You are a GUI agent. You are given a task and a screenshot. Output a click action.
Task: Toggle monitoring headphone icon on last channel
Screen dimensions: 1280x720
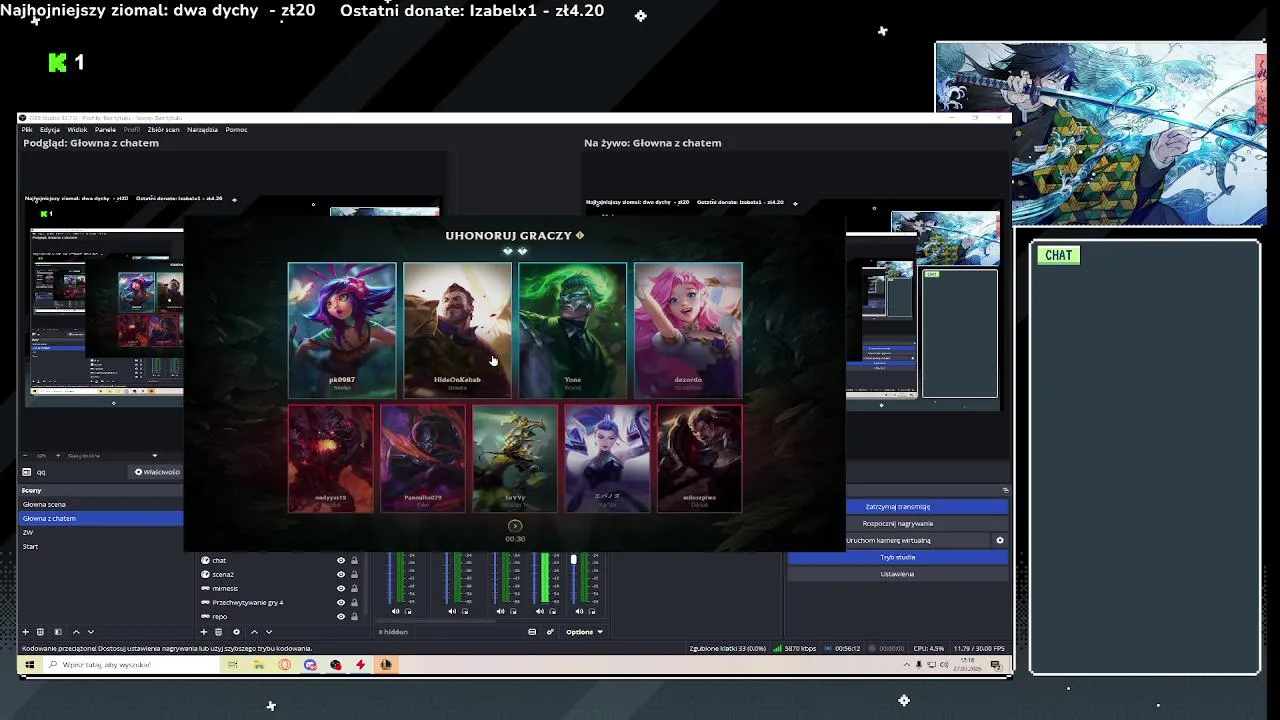click(592, 611)
